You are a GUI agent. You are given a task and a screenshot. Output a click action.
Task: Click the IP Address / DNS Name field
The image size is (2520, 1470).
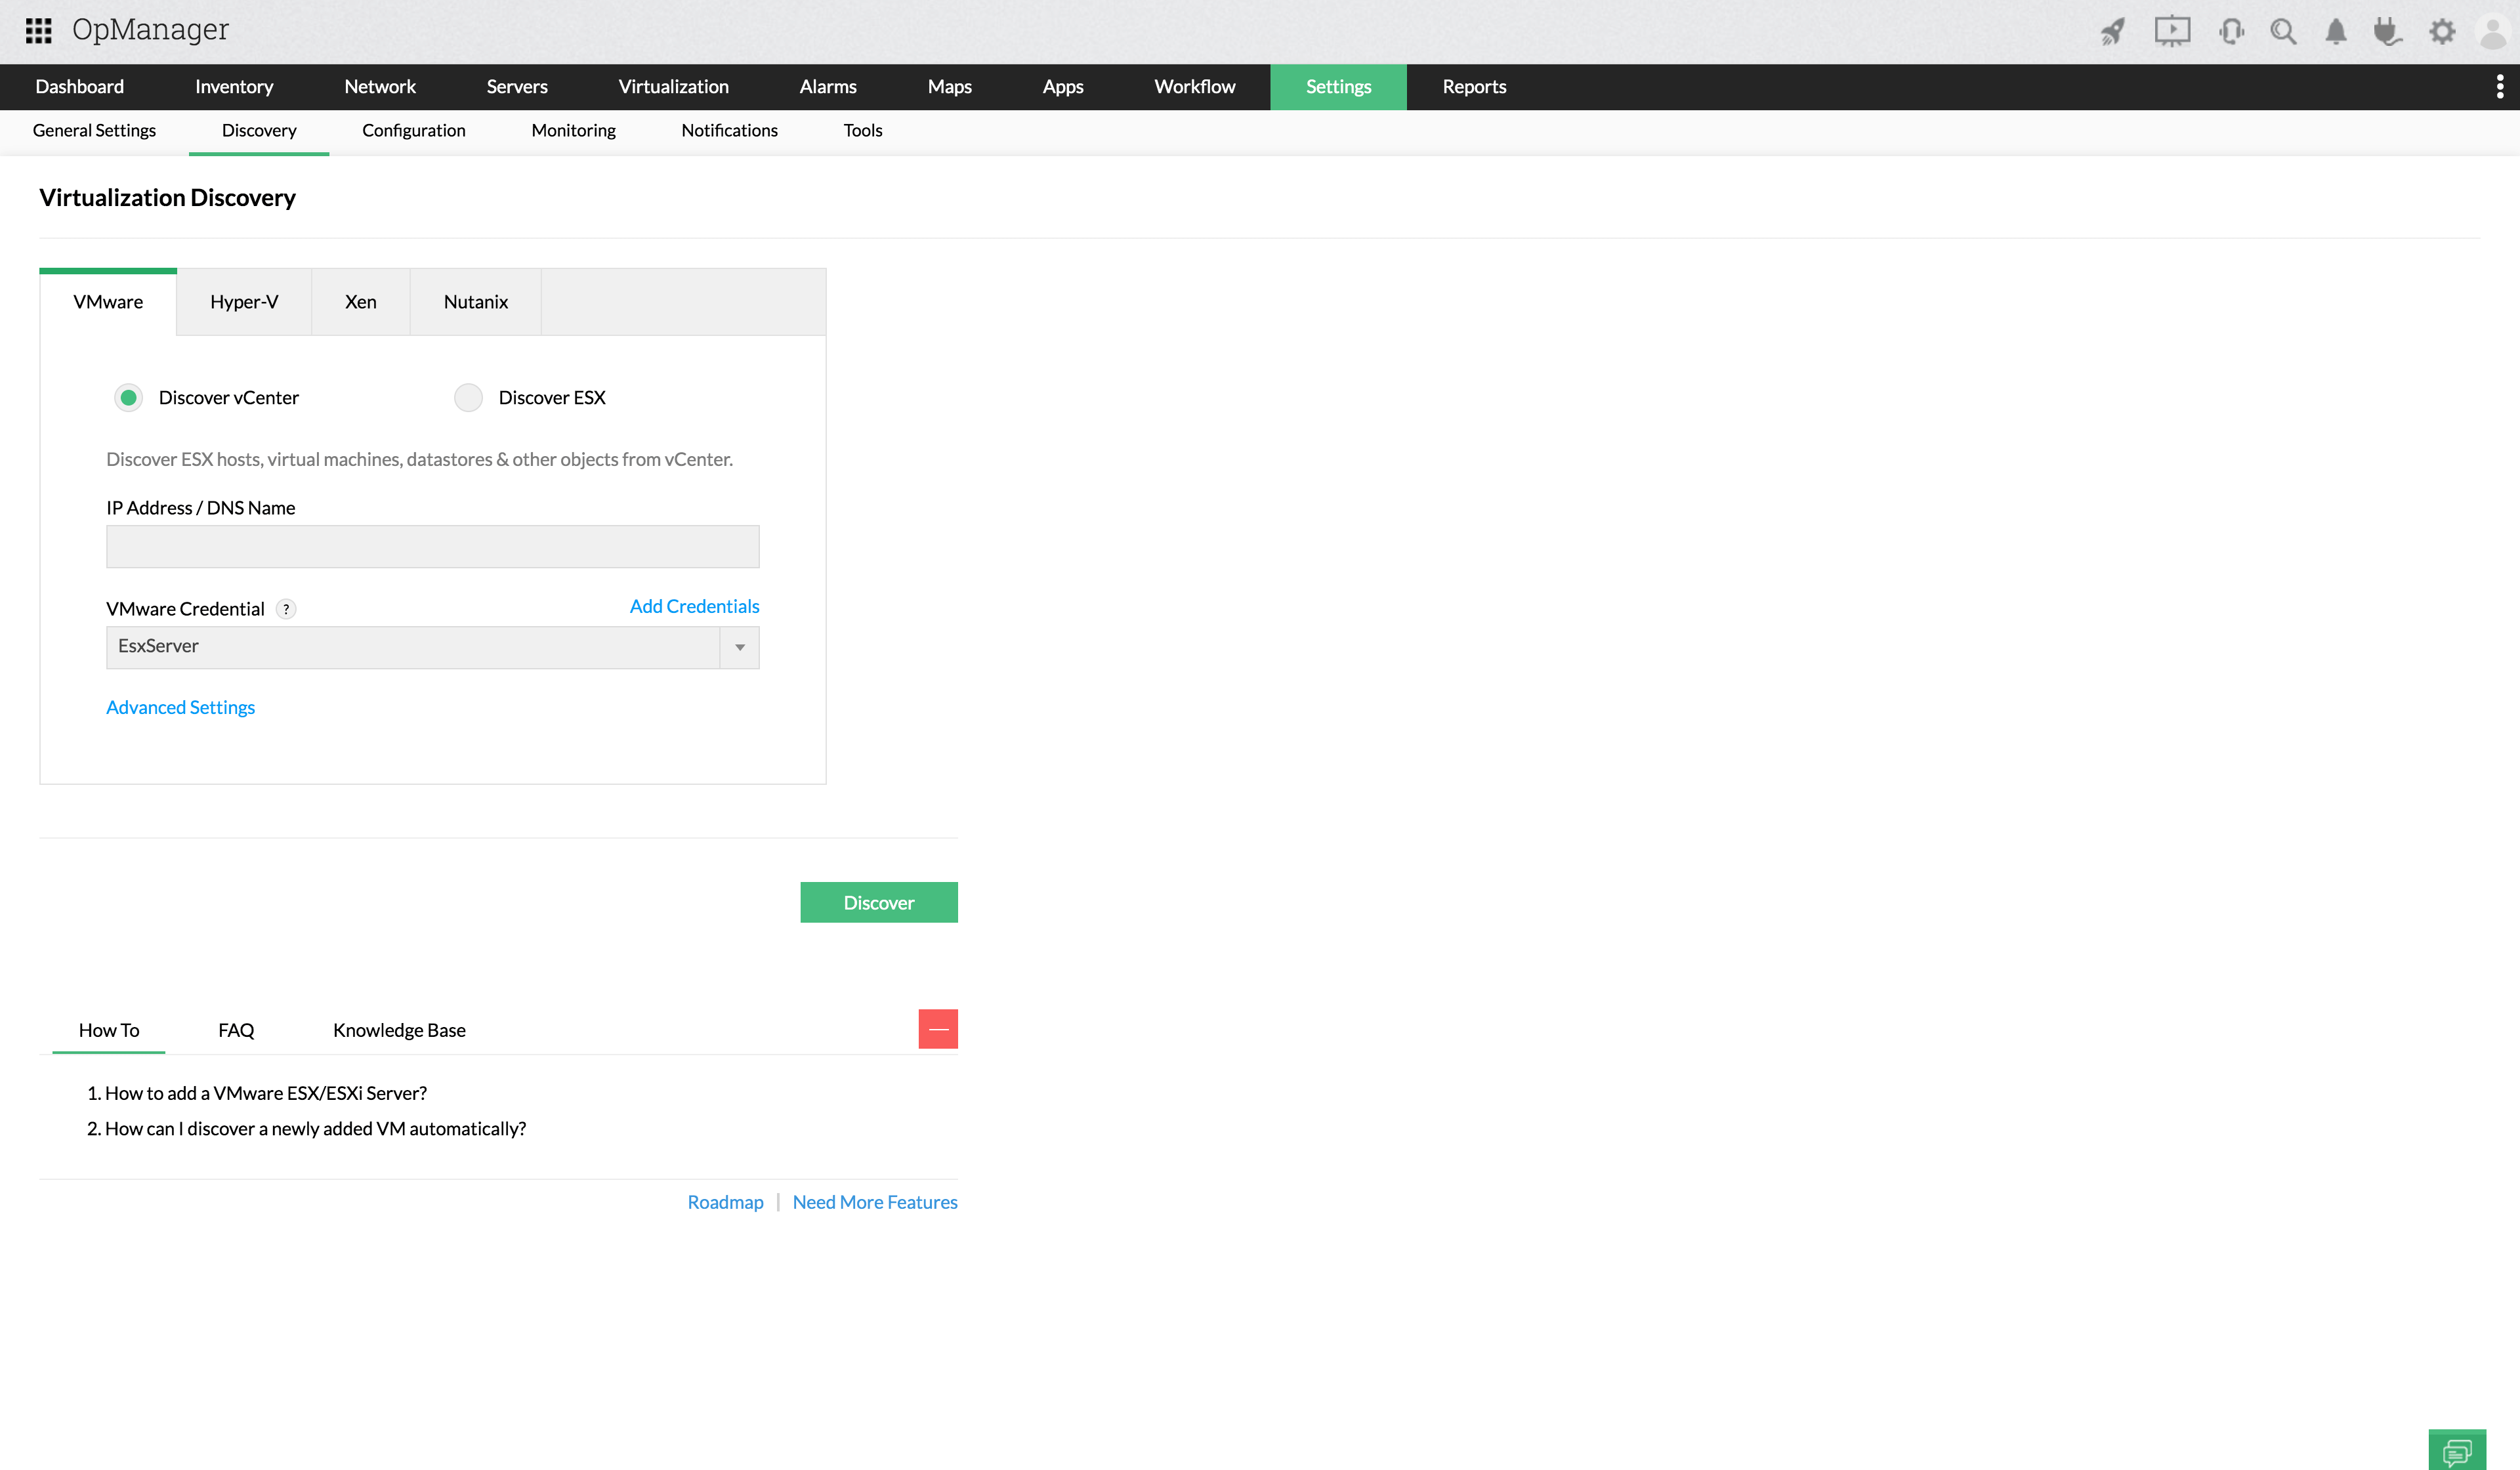(432, 546)
